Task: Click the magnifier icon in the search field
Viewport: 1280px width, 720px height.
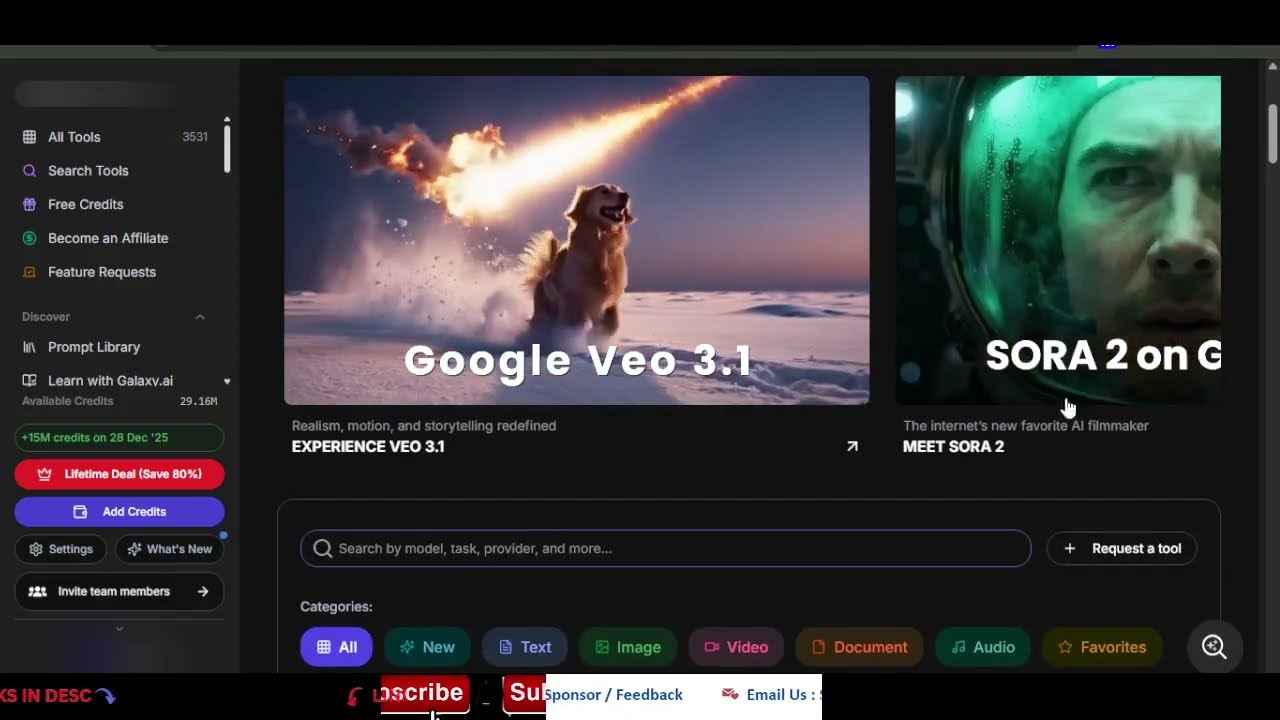Action: coord(322,548)
